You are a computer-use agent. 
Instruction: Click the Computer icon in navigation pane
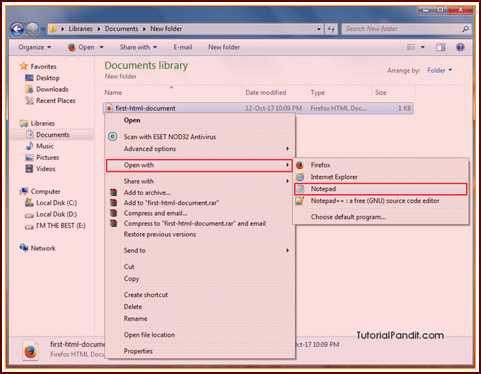(x=24, y=191)
